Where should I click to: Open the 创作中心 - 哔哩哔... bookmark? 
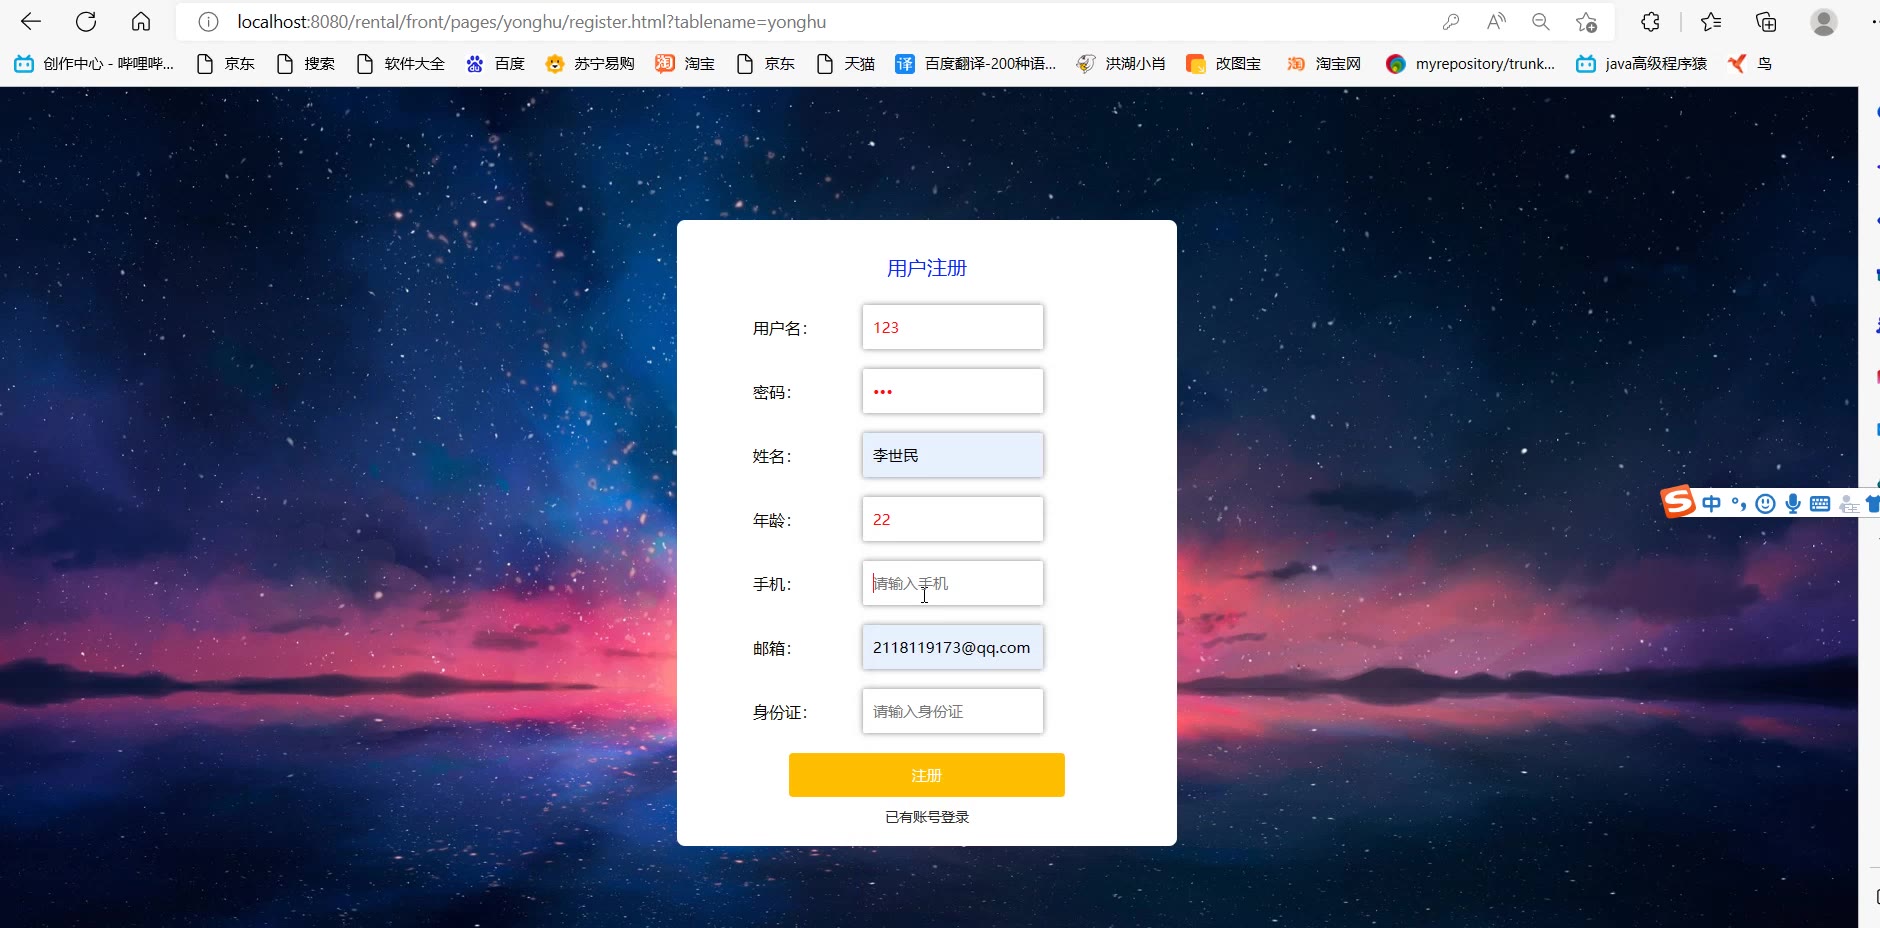(94, 64)
